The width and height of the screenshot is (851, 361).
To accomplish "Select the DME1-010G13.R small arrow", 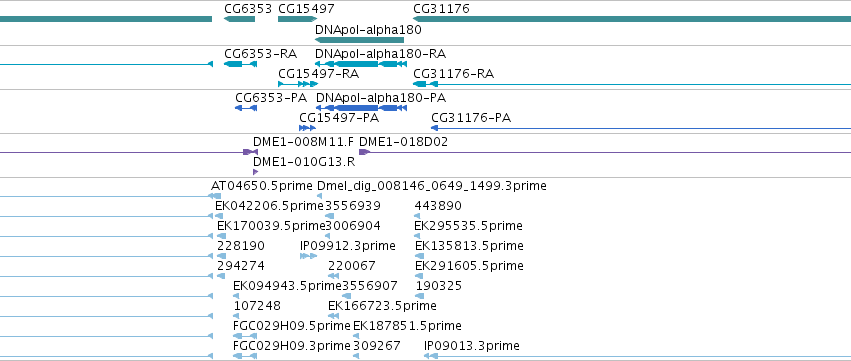I will 255,172.
